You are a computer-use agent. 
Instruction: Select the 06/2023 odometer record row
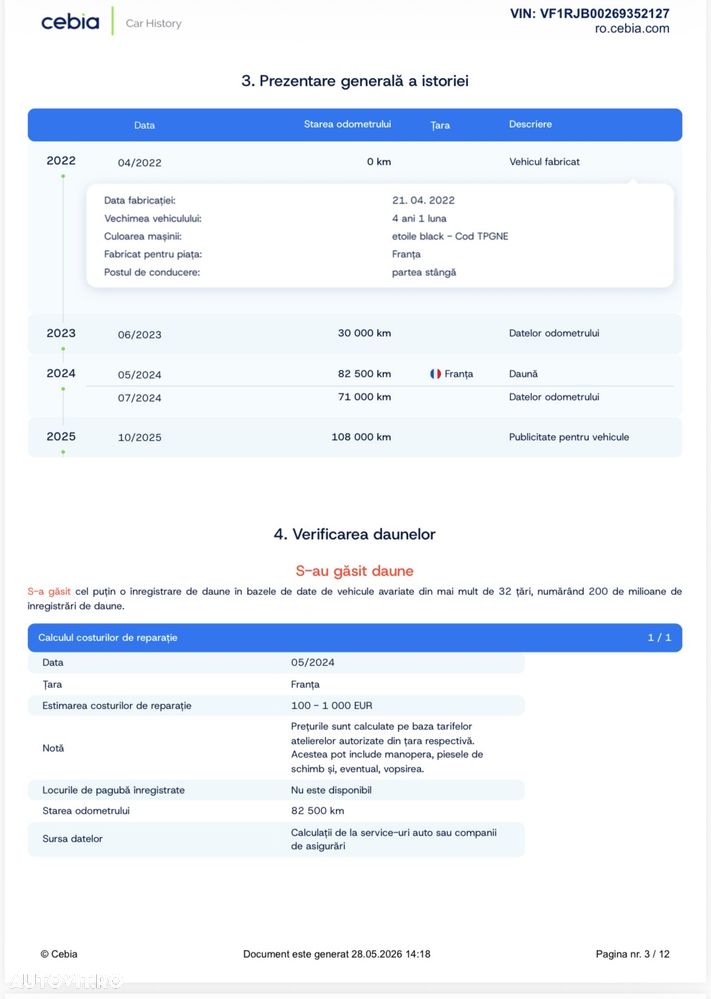pyautogui.click(x=355, y=334)
